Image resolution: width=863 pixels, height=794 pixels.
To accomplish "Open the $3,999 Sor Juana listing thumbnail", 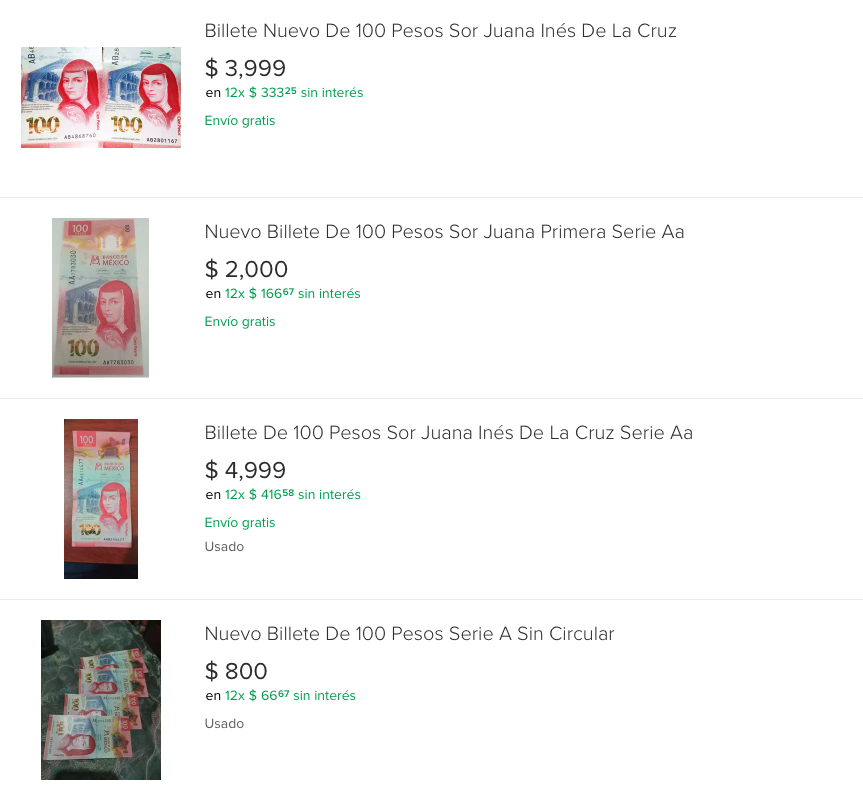I will [100, 97].
